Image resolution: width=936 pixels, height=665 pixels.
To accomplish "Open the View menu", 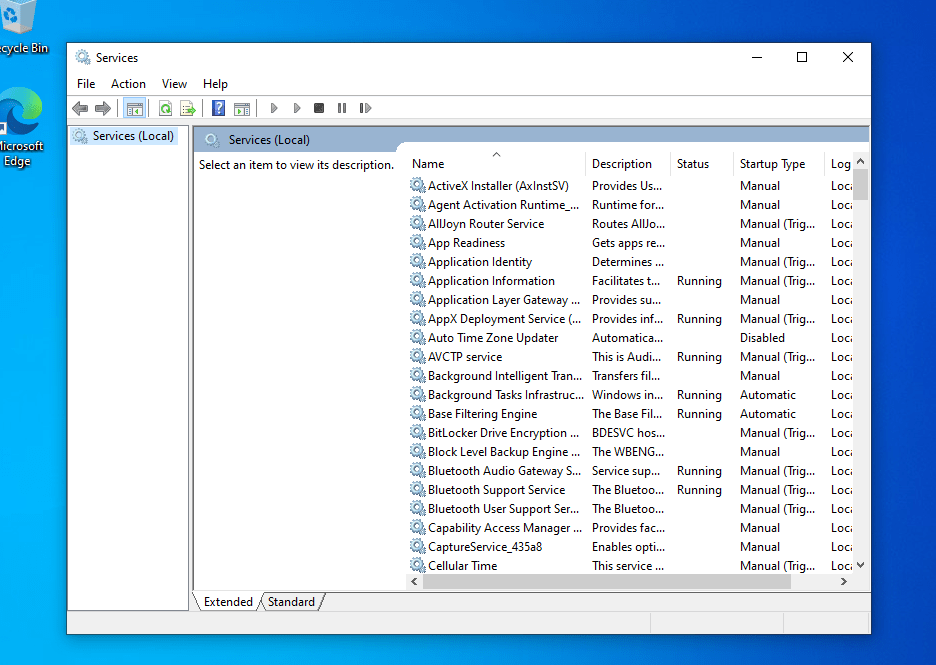I will coord(174,84).
